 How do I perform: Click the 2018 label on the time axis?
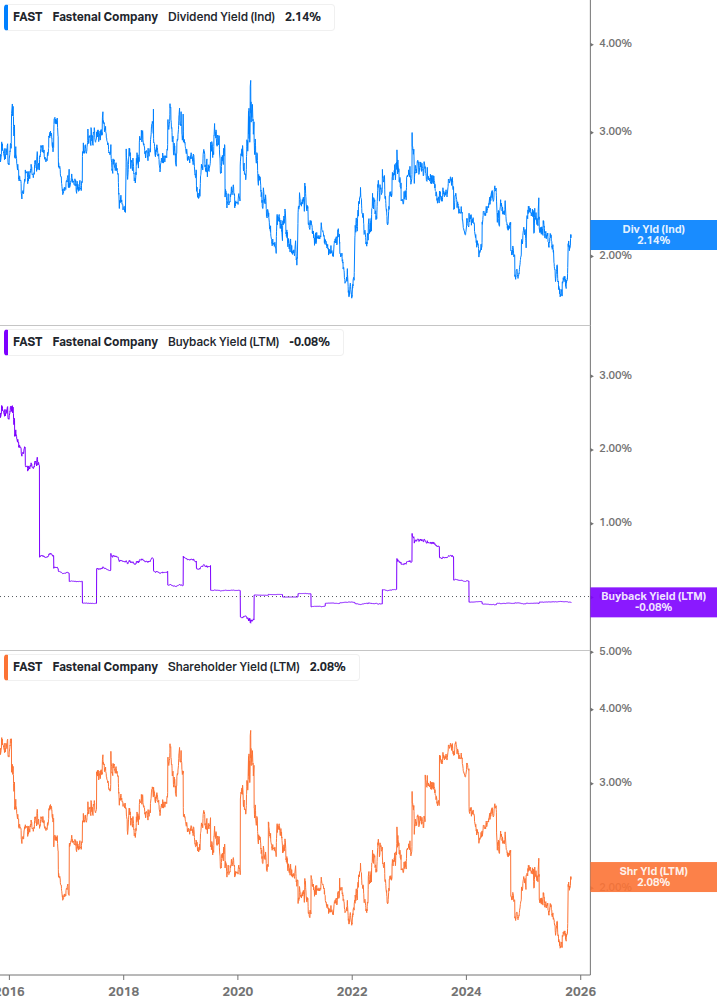124,992
